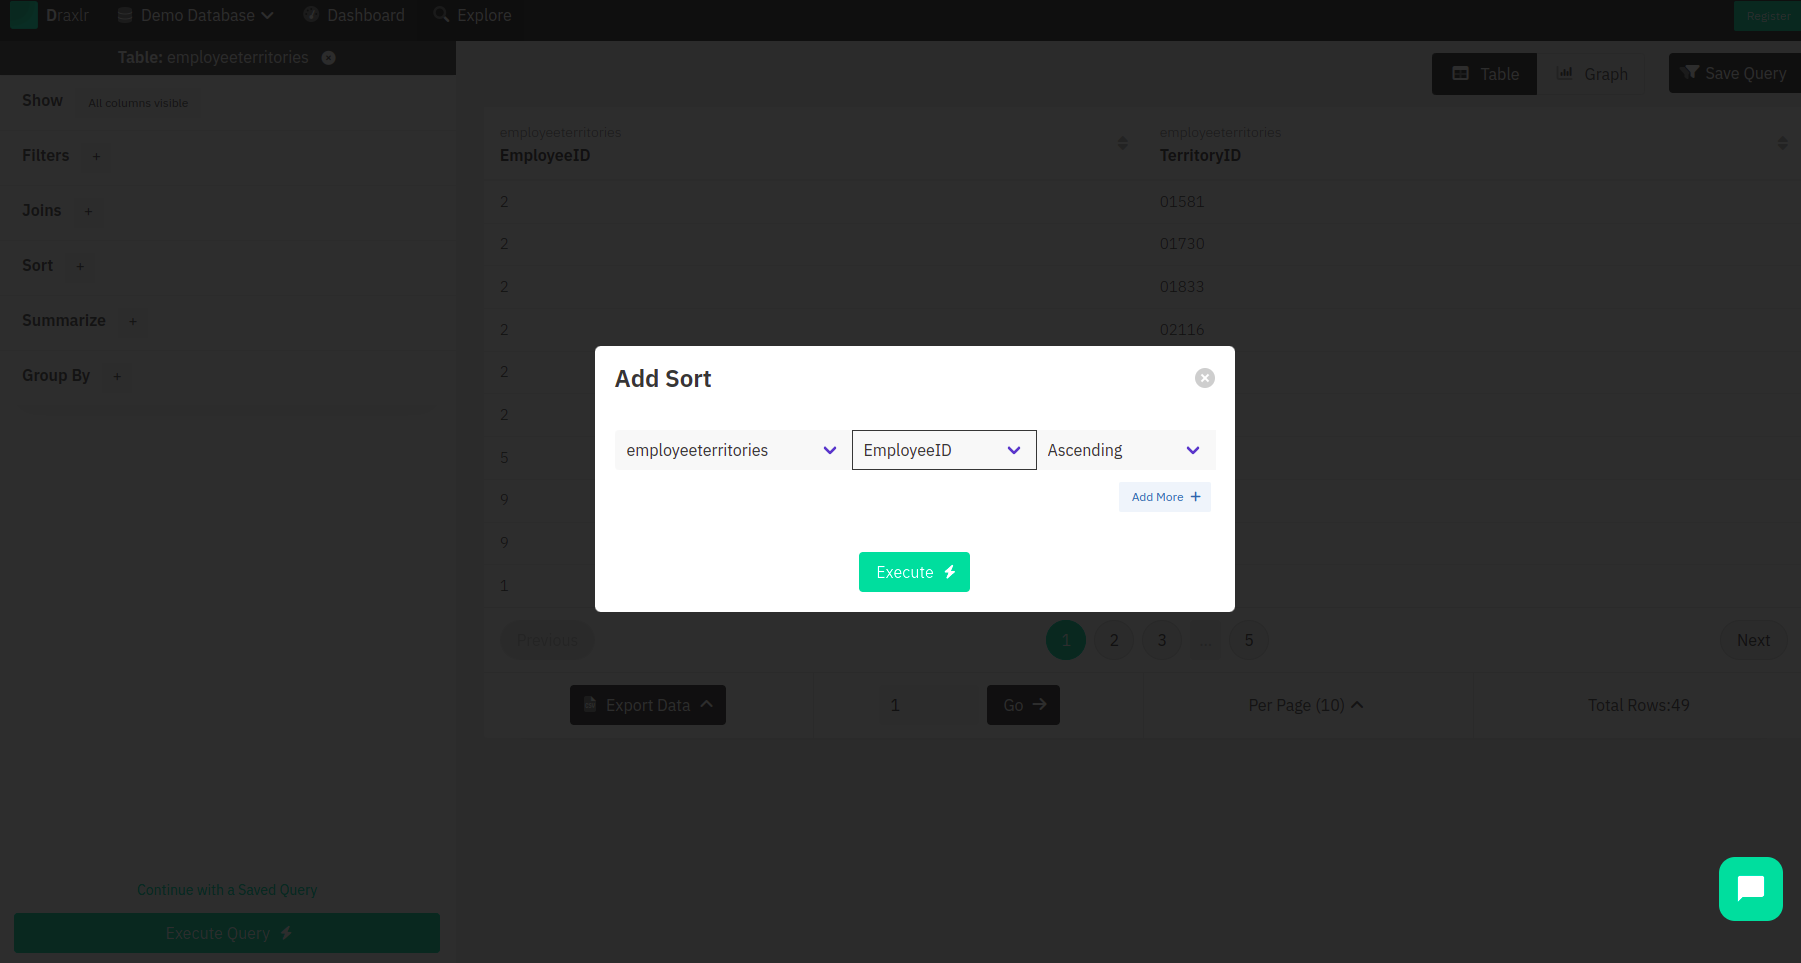Sort by TerritoryID column header arrows
1801x963 pixels.
pos(1782,143)
